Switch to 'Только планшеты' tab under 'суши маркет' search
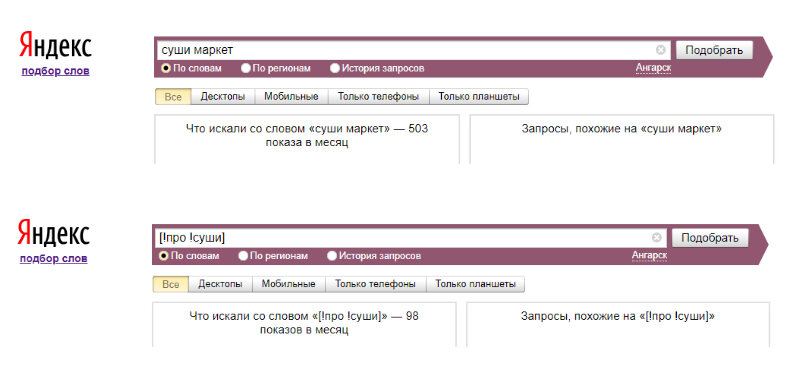 (x=479, y=96)
